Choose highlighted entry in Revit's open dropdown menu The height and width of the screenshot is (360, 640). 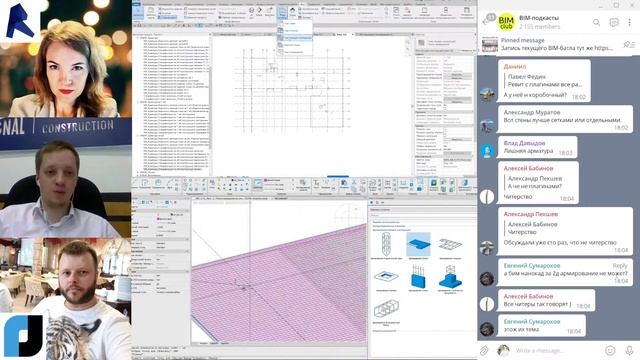pos(295,38)
